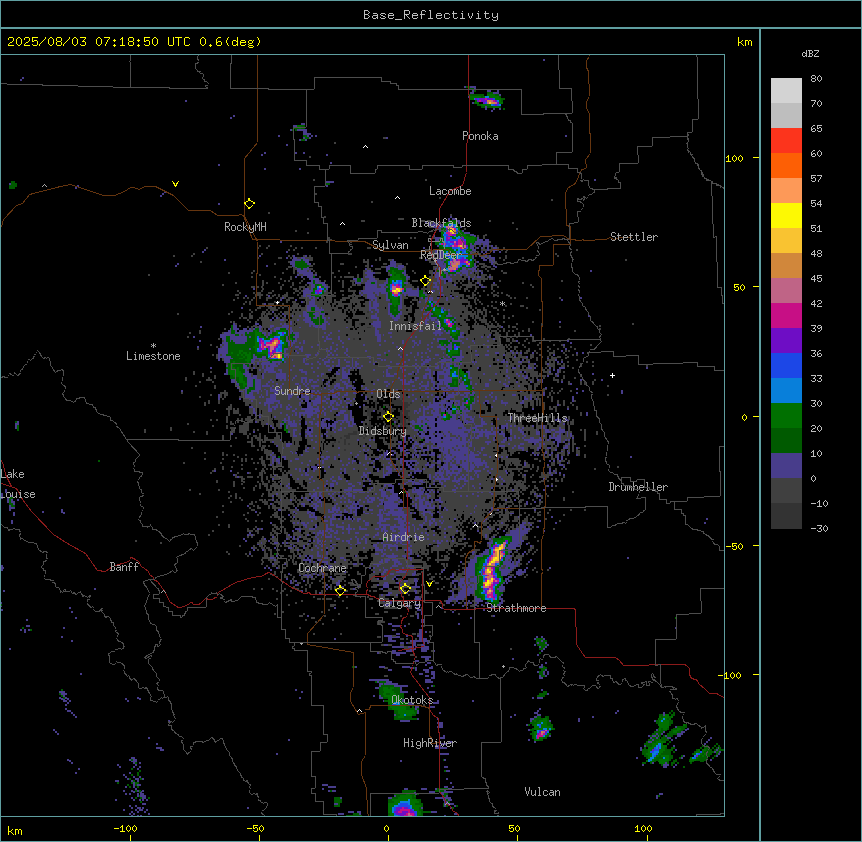Screen dimensions: 862x842
Task: Click the Lake Louise label
Action: [x=18, y=484]
